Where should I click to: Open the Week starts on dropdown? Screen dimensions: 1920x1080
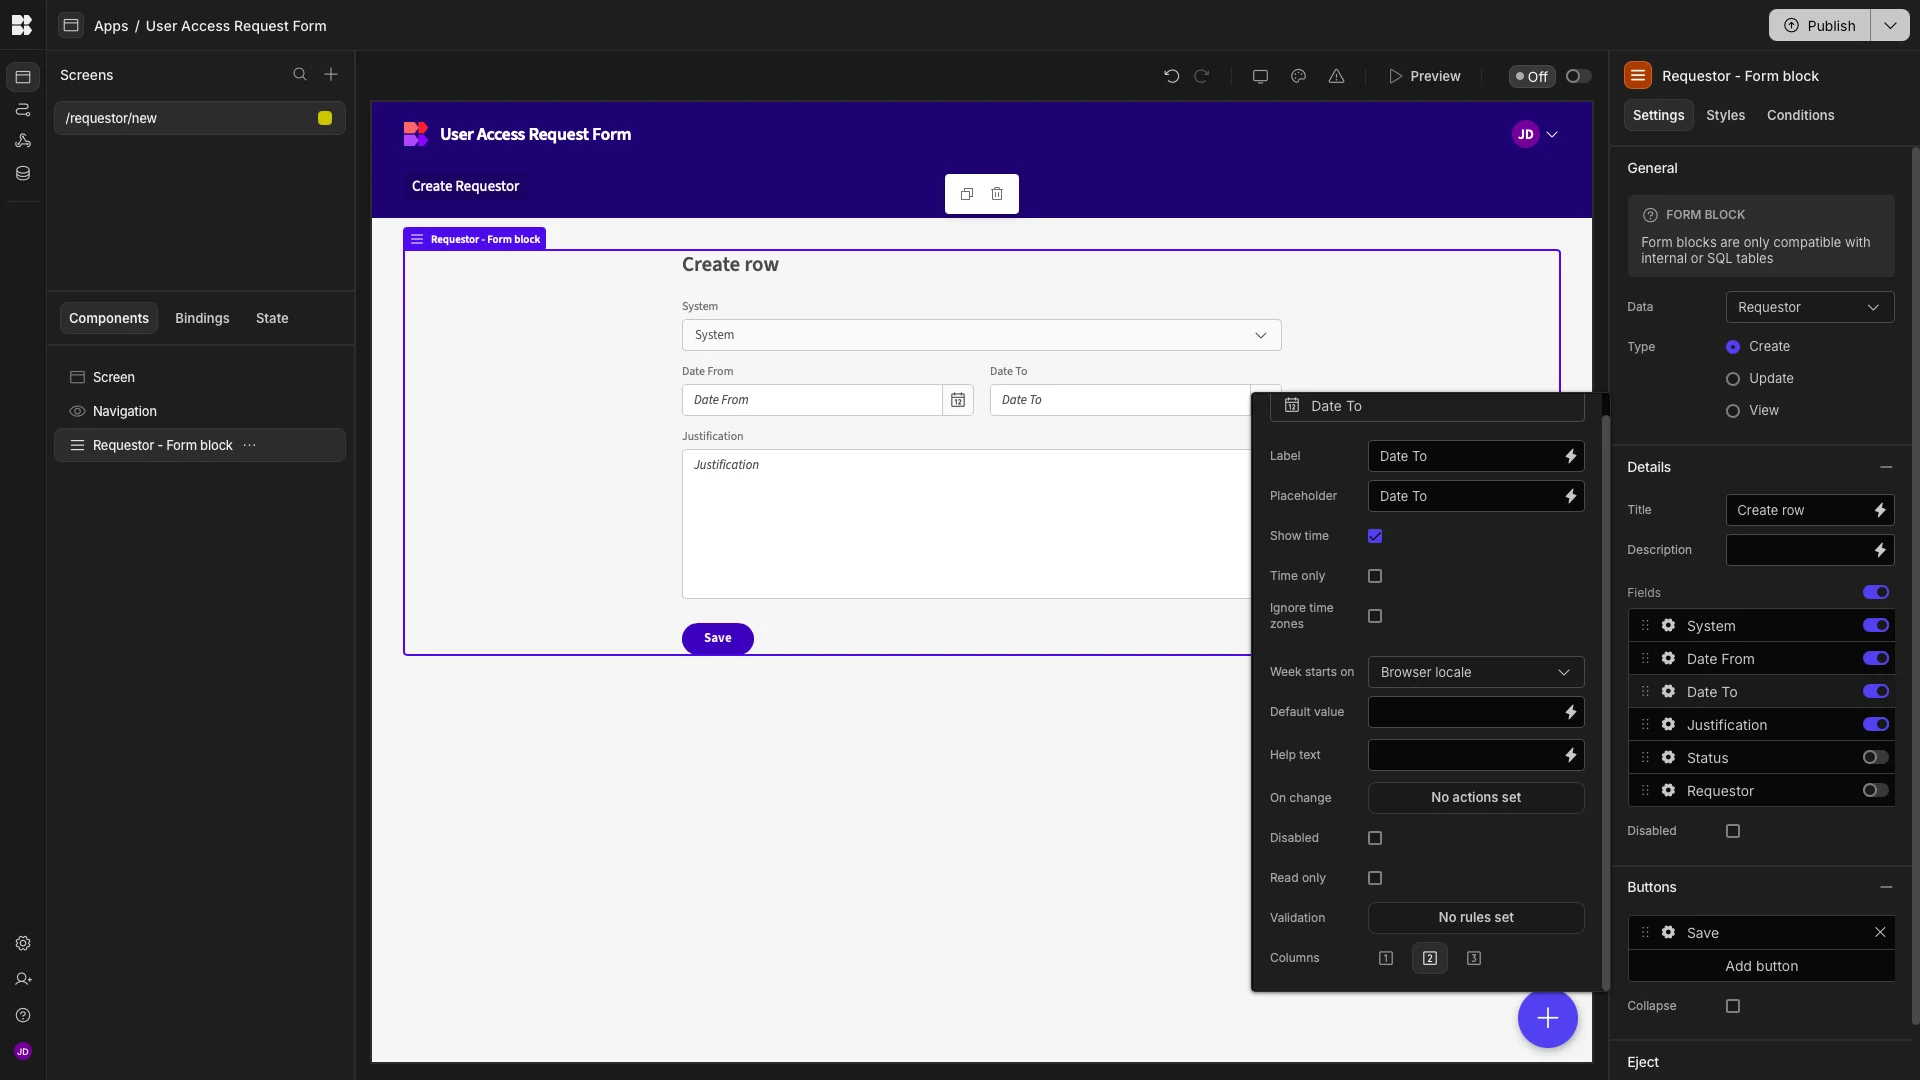(1475, 672)
